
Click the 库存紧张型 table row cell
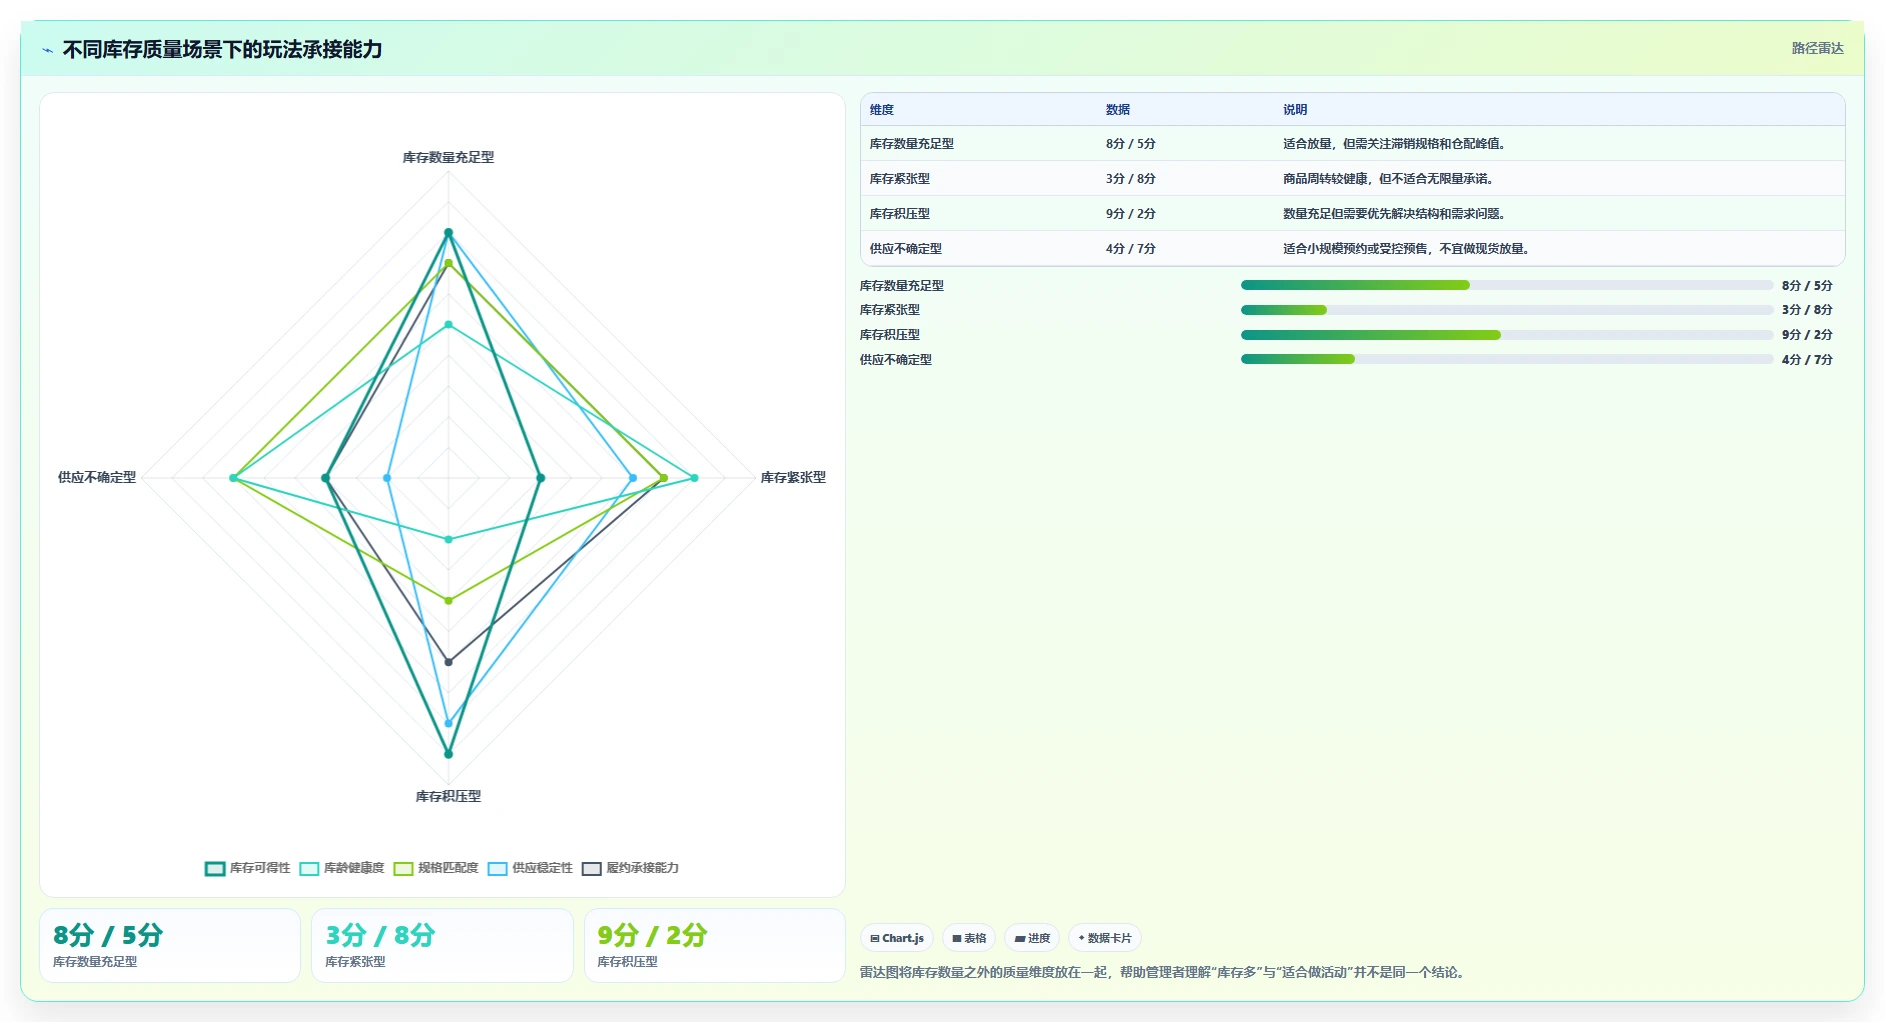(x=900, y=179)
